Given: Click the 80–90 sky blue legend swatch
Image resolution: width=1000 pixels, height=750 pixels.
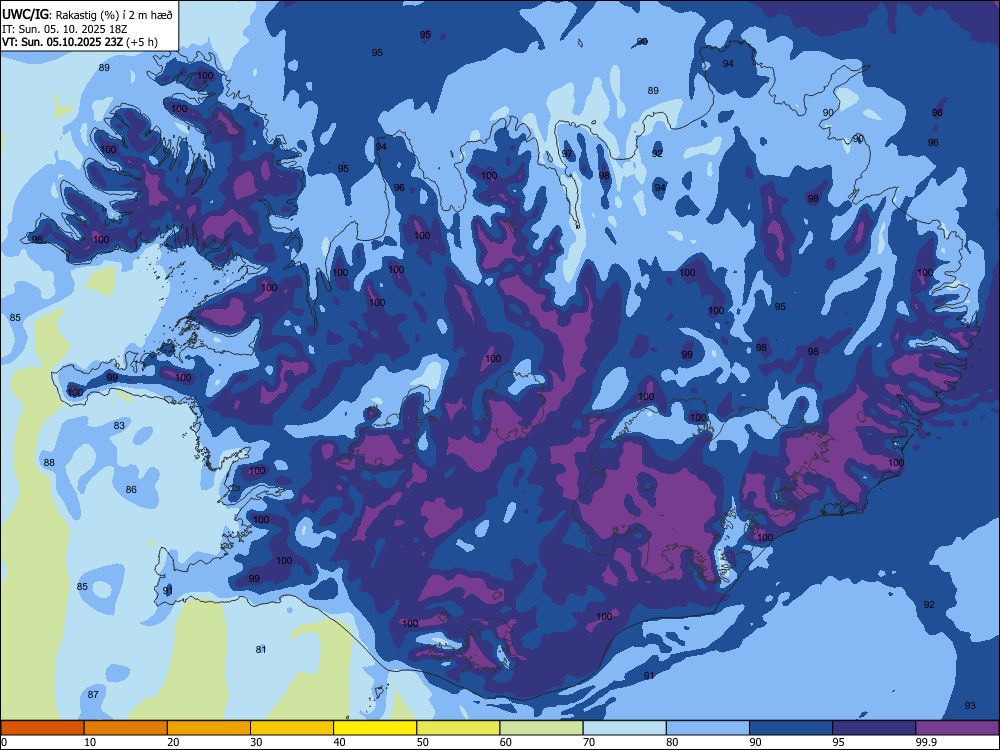Looking at the screenshot, I should click(708, 728).
